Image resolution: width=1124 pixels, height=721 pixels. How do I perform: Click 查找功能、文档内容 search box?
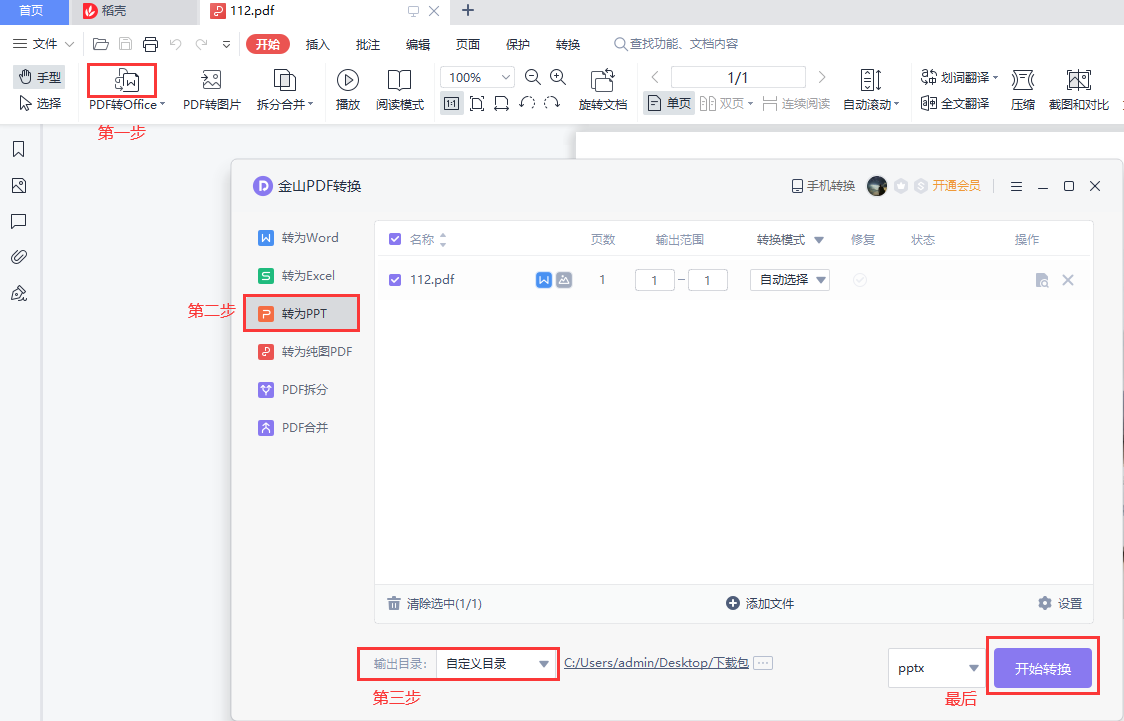(676, 44)
